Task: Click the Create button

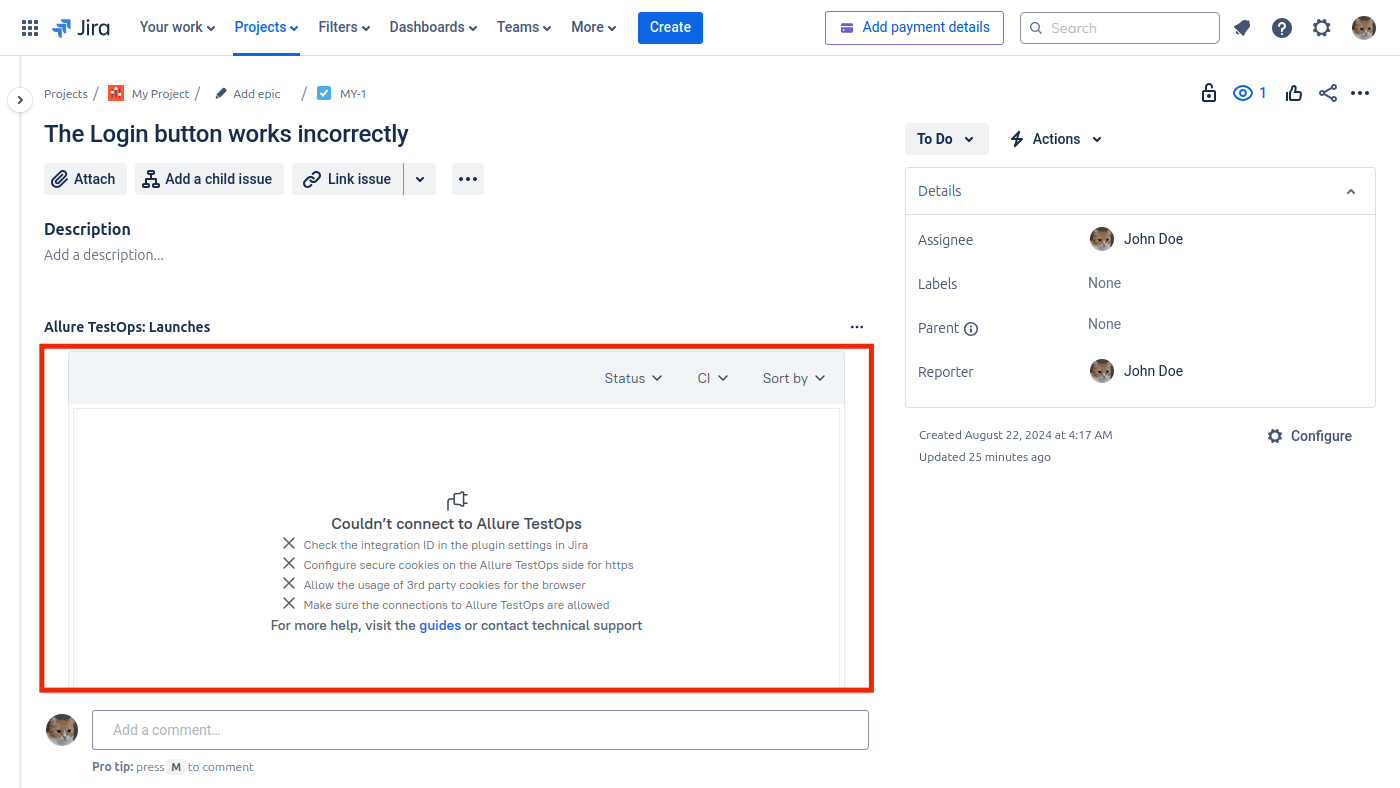Action: click(670, 27)
